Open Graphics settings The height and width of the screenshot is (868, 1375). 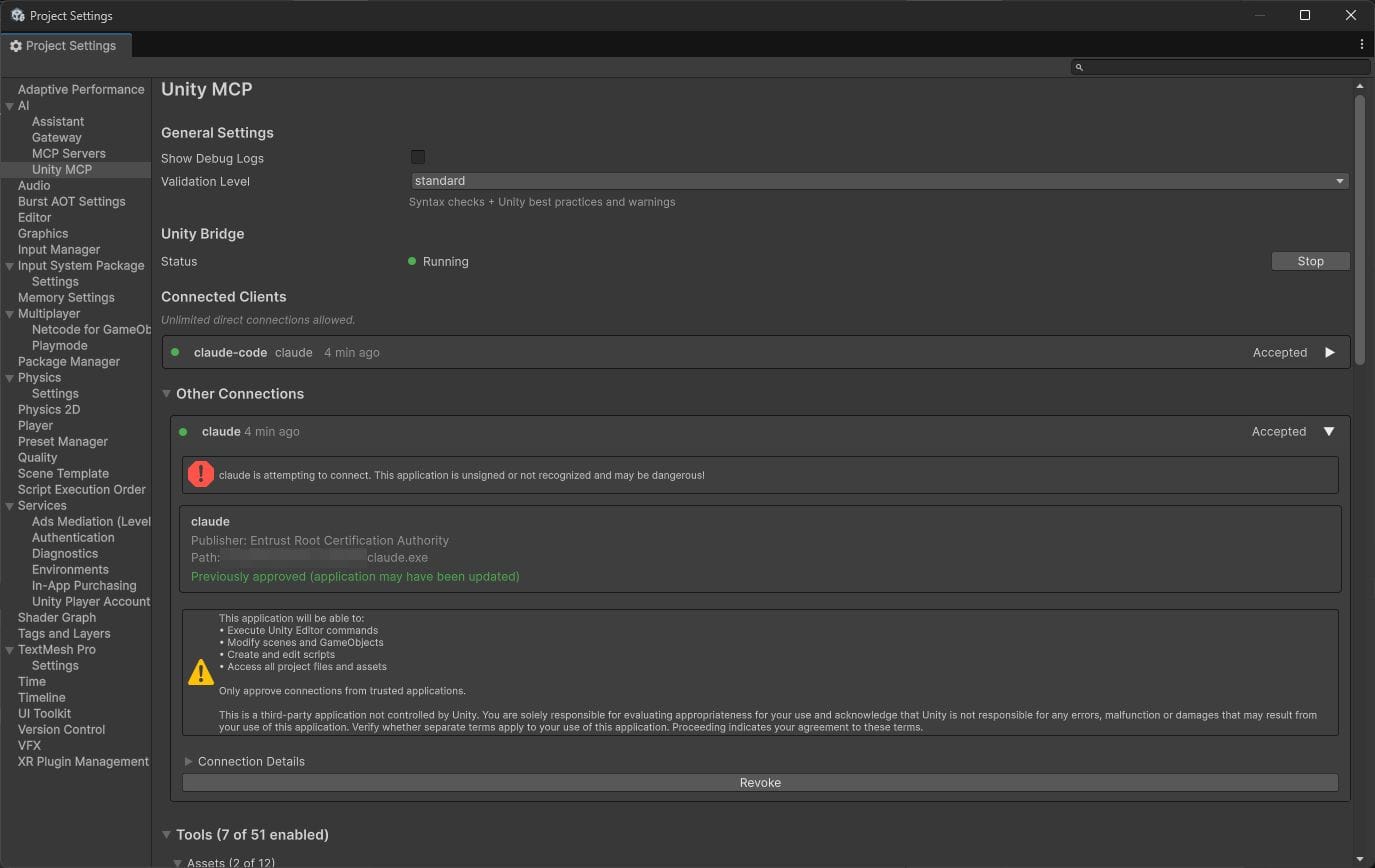43,233
